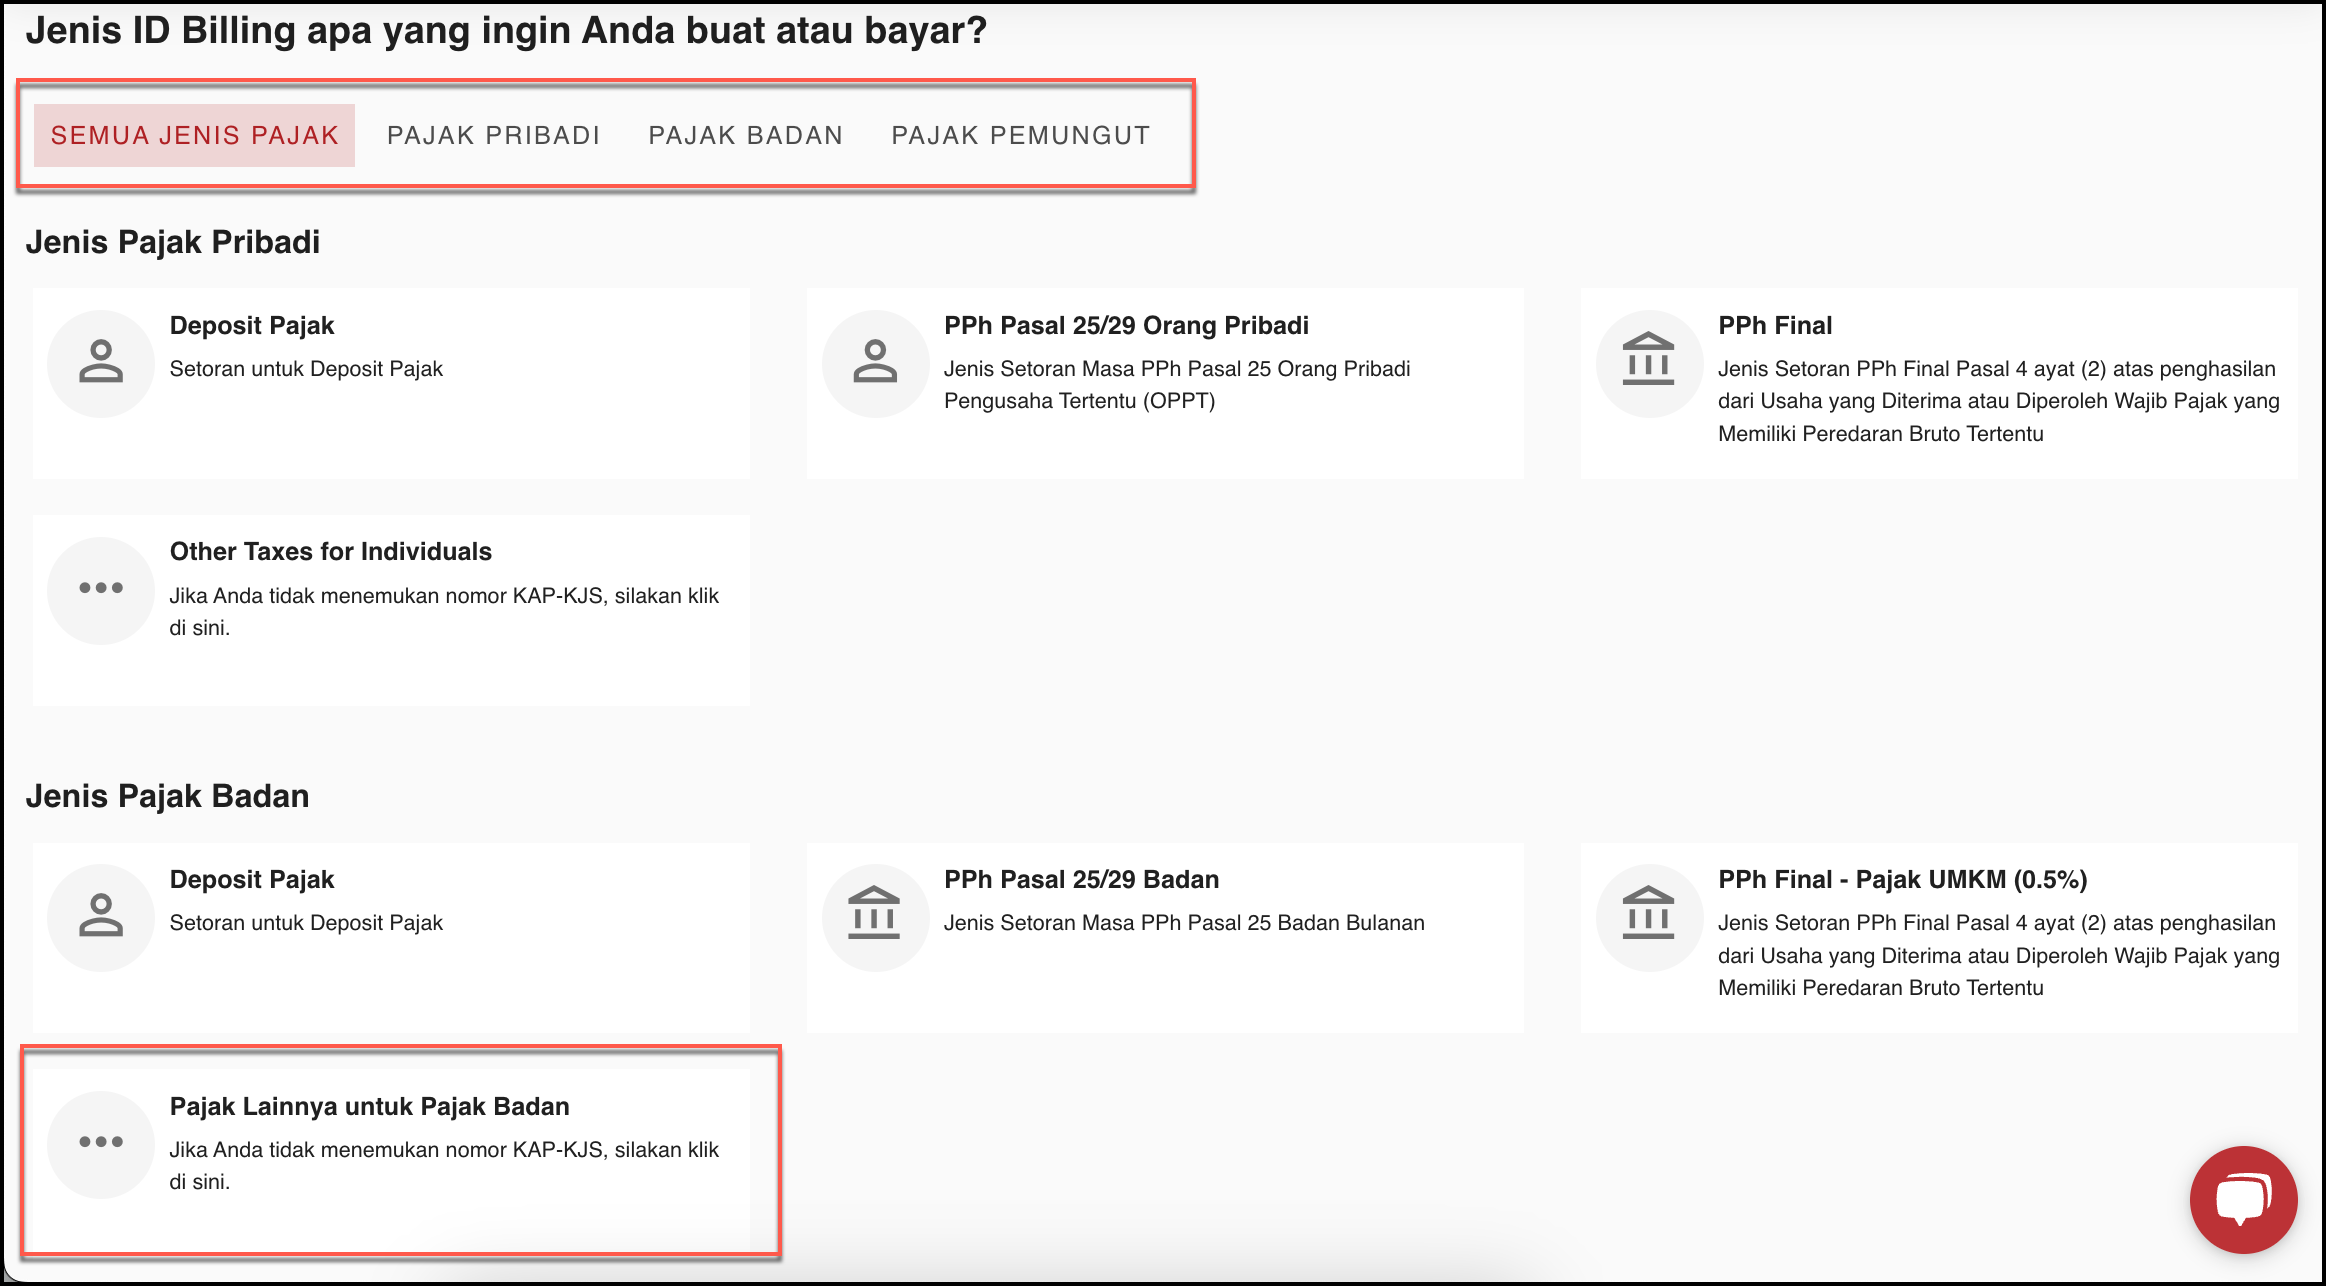Screen dimensions: 2326x1286
Task: Click person icon on Badan Deposit Pajak card
Action: point(101,917)
